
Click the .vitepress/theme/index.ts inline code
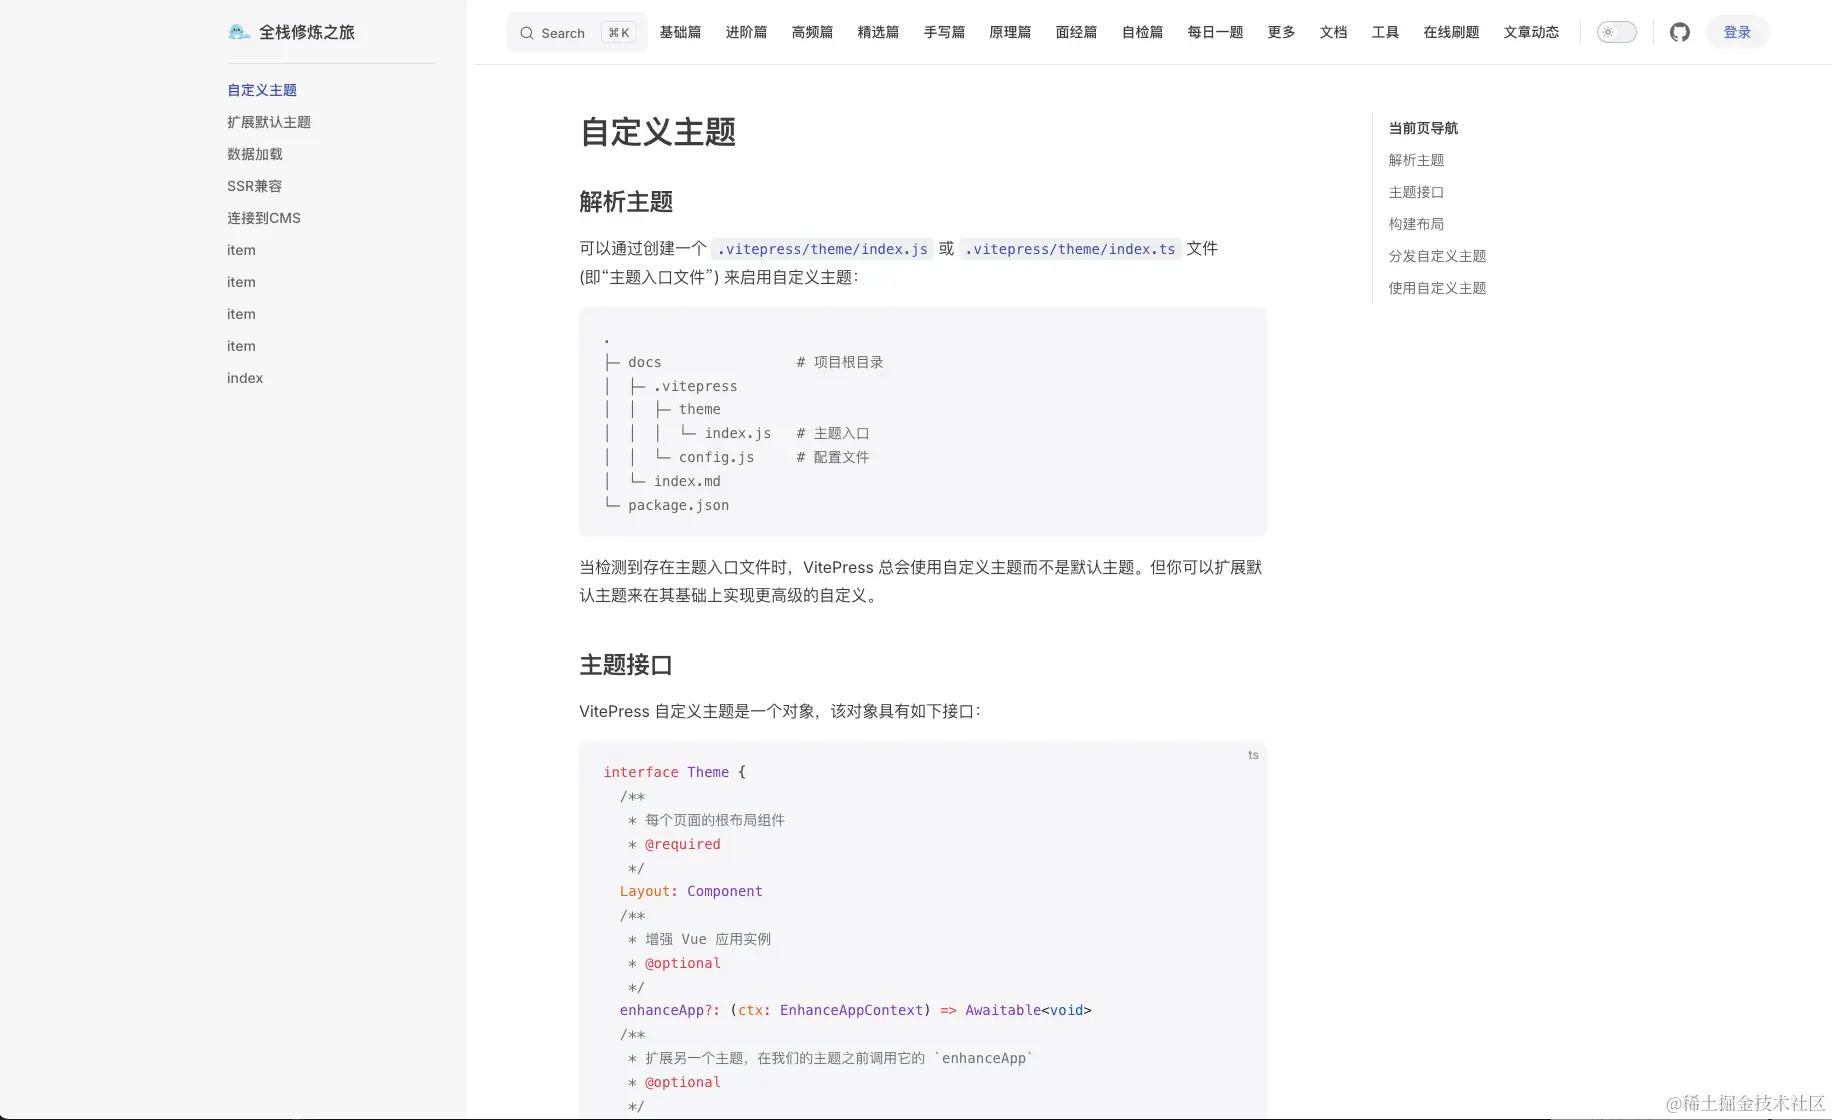(1070, 249)
